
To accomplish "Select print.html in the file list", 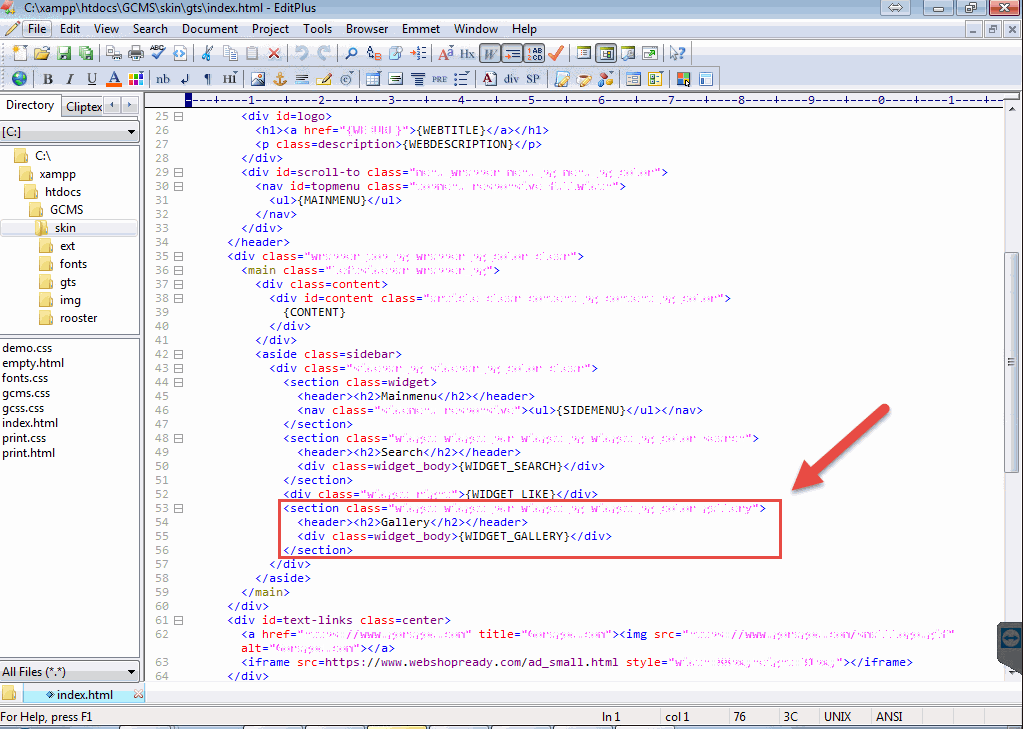I will point(28,453).
